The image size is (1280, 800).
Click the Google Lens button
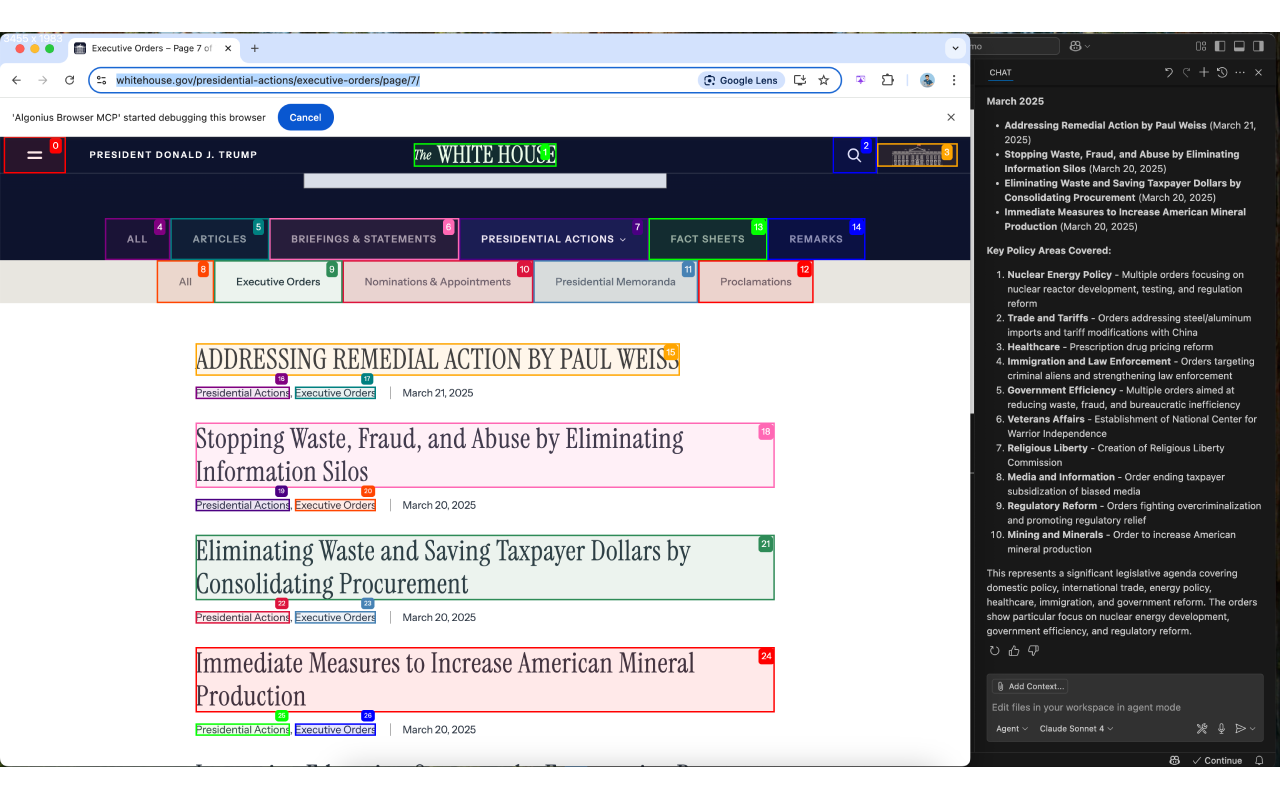coord(741,80)
